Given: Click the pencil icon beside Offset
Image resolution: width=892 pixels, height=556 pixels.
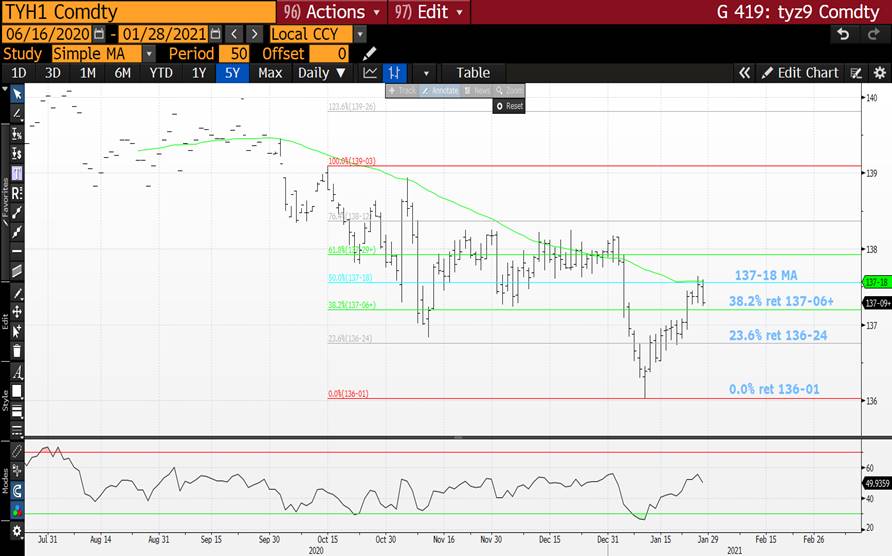Looking at the screenshot, I should (x=369, y=53).
